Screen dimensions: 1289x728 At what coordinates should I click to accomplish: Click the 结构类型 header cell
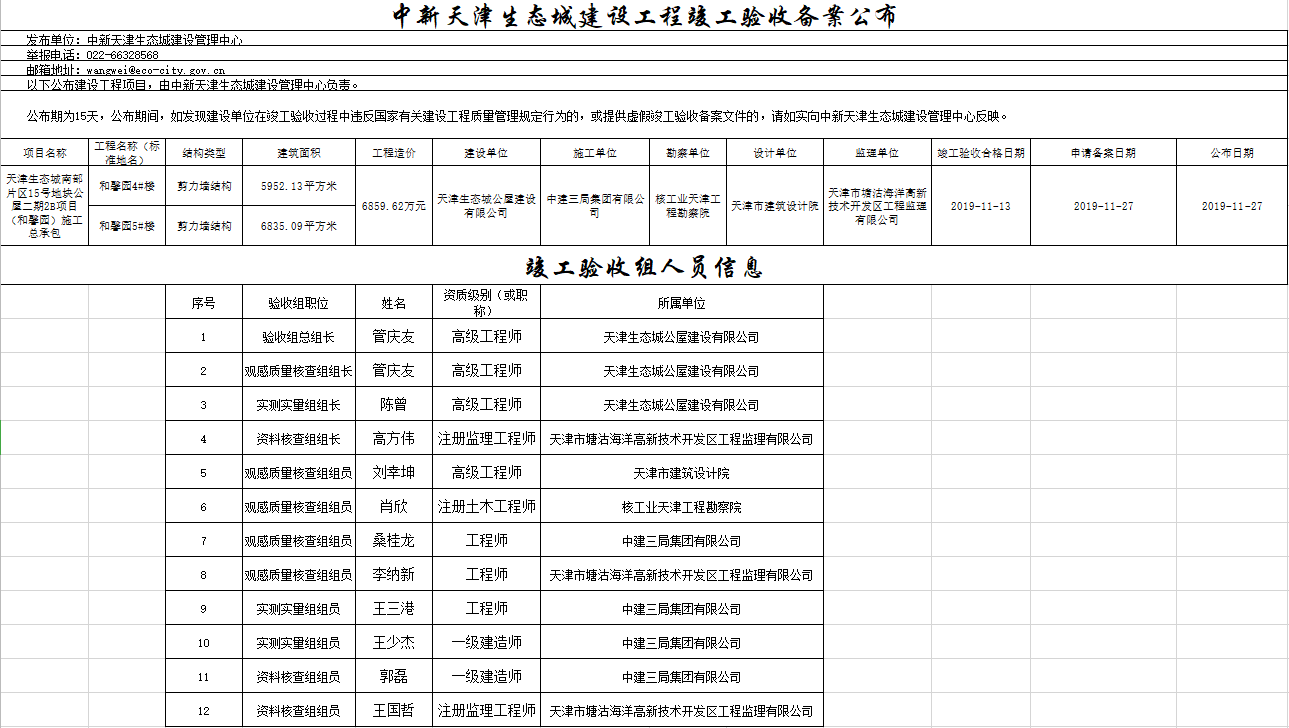coord(204,153)
